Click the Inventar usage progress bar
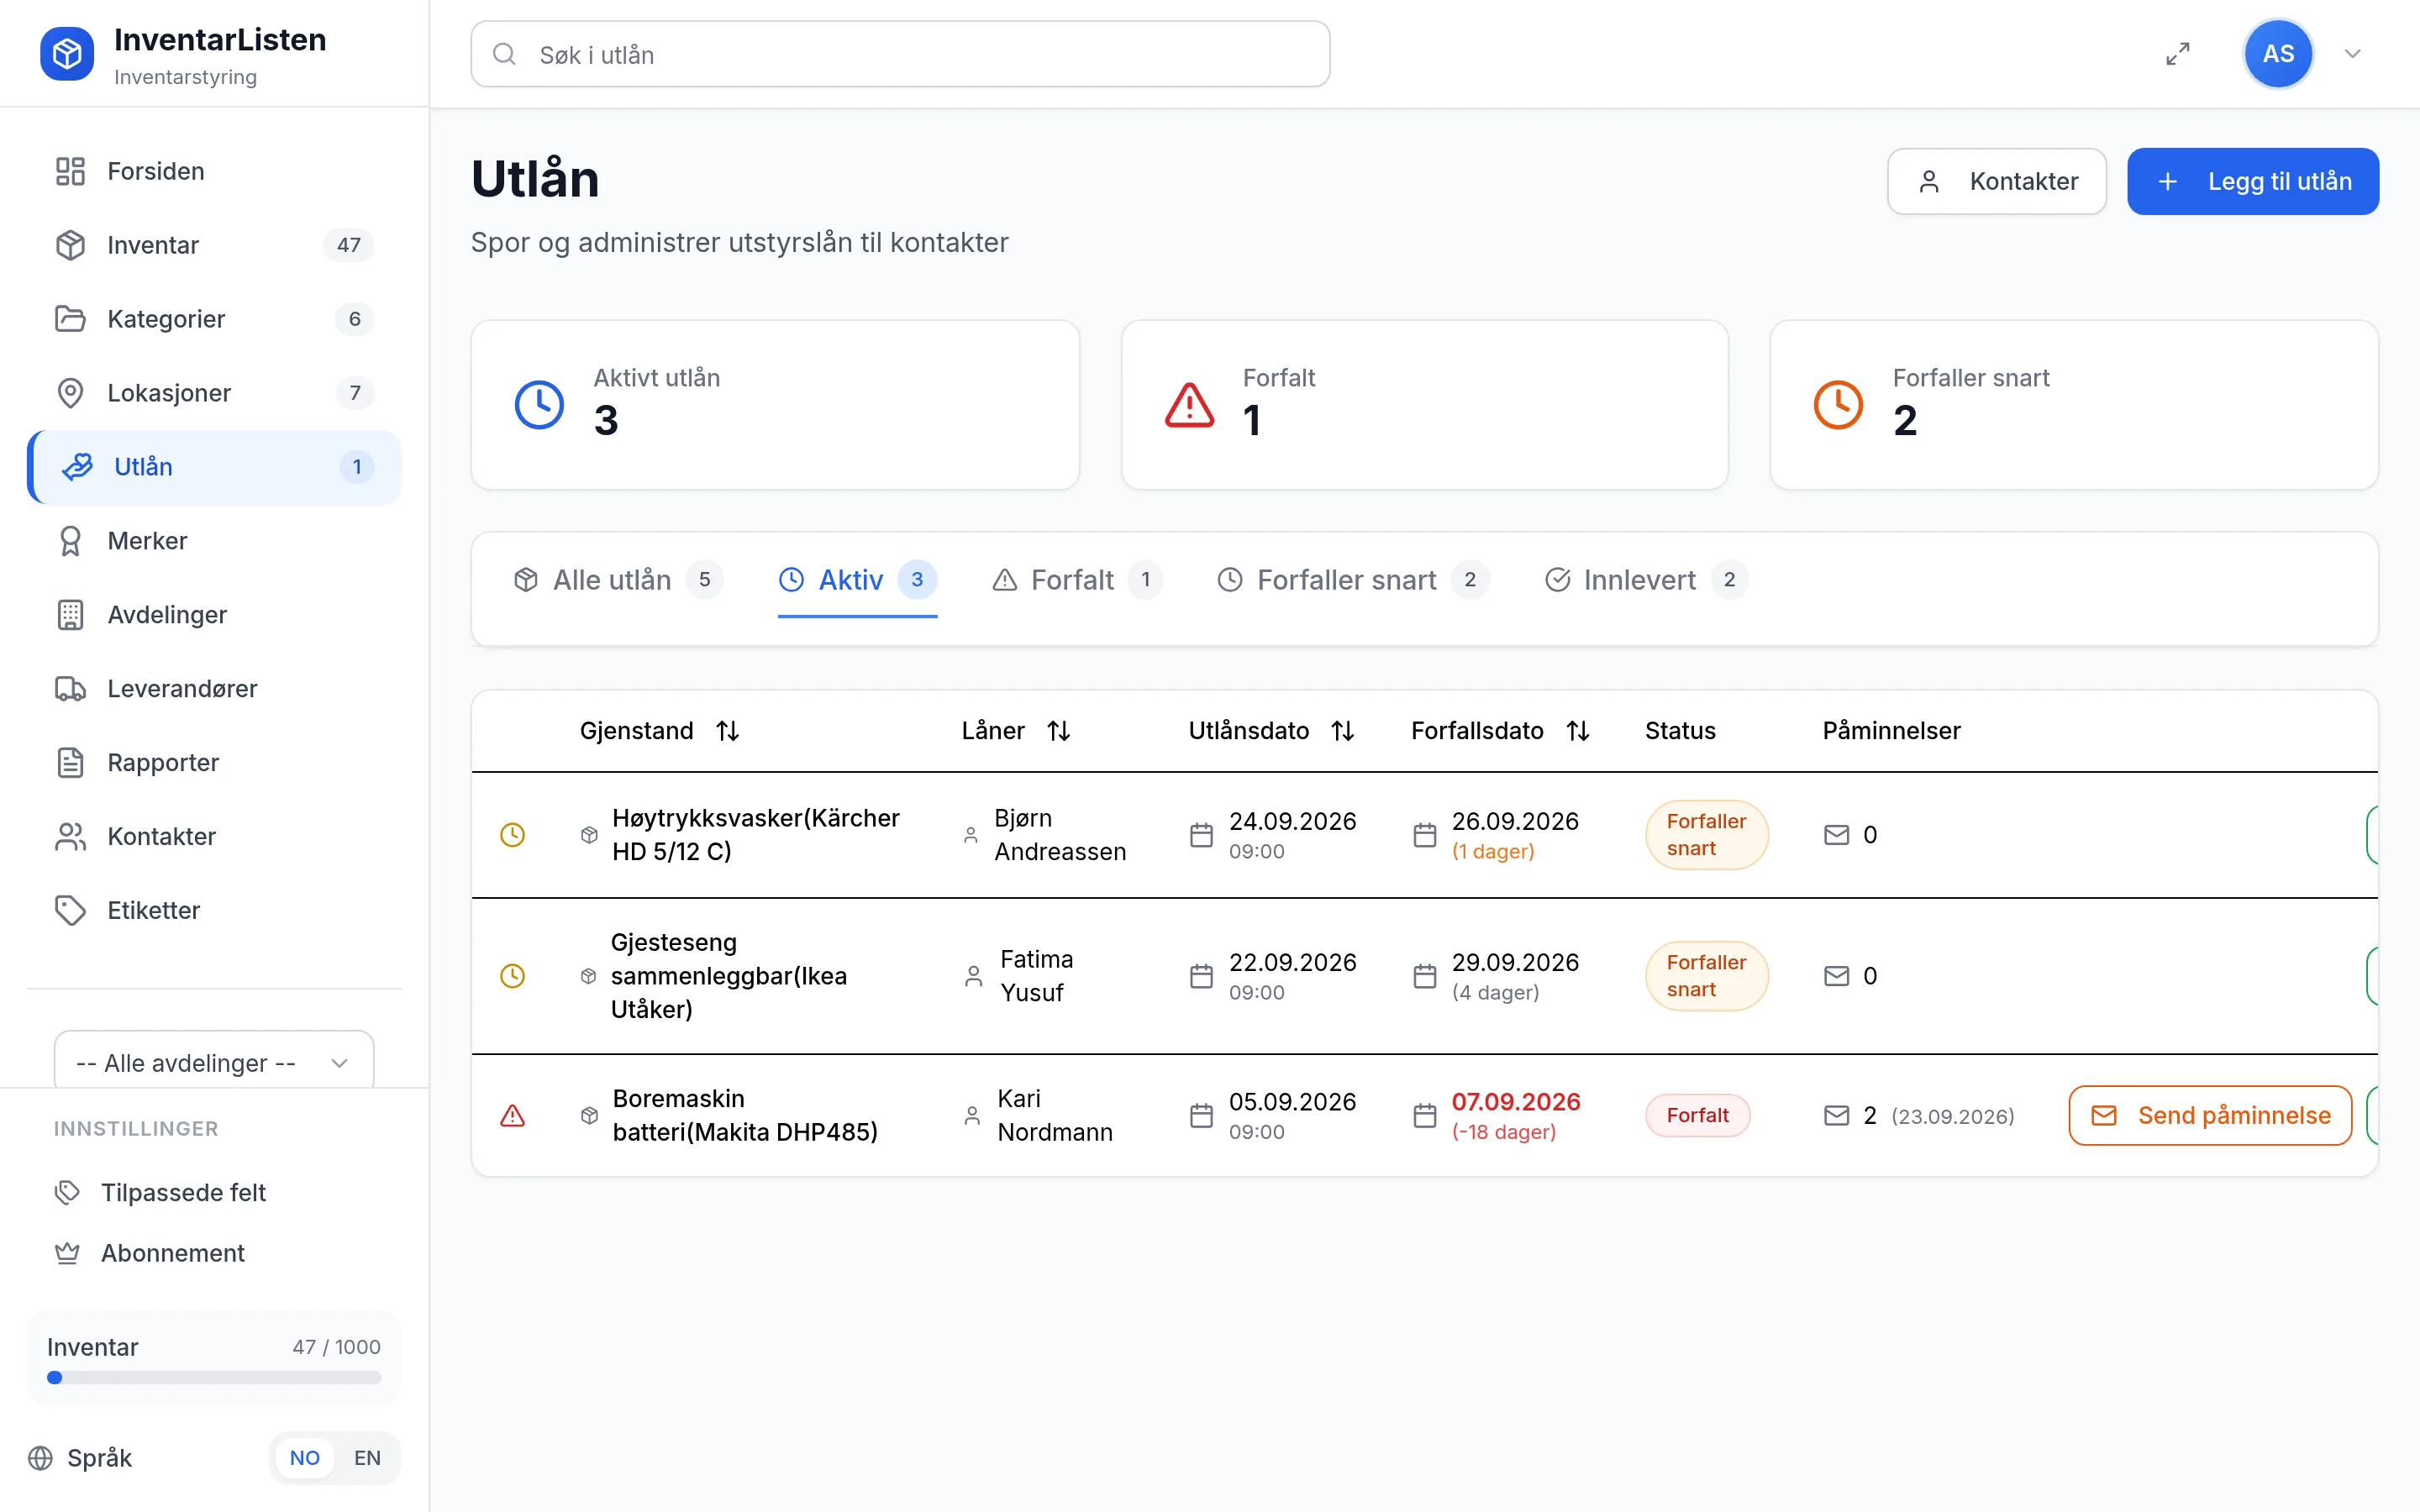Image resolution: width=2420 pixels, height=1512 pixels. pyautogui.click(x=214, y=1378)
